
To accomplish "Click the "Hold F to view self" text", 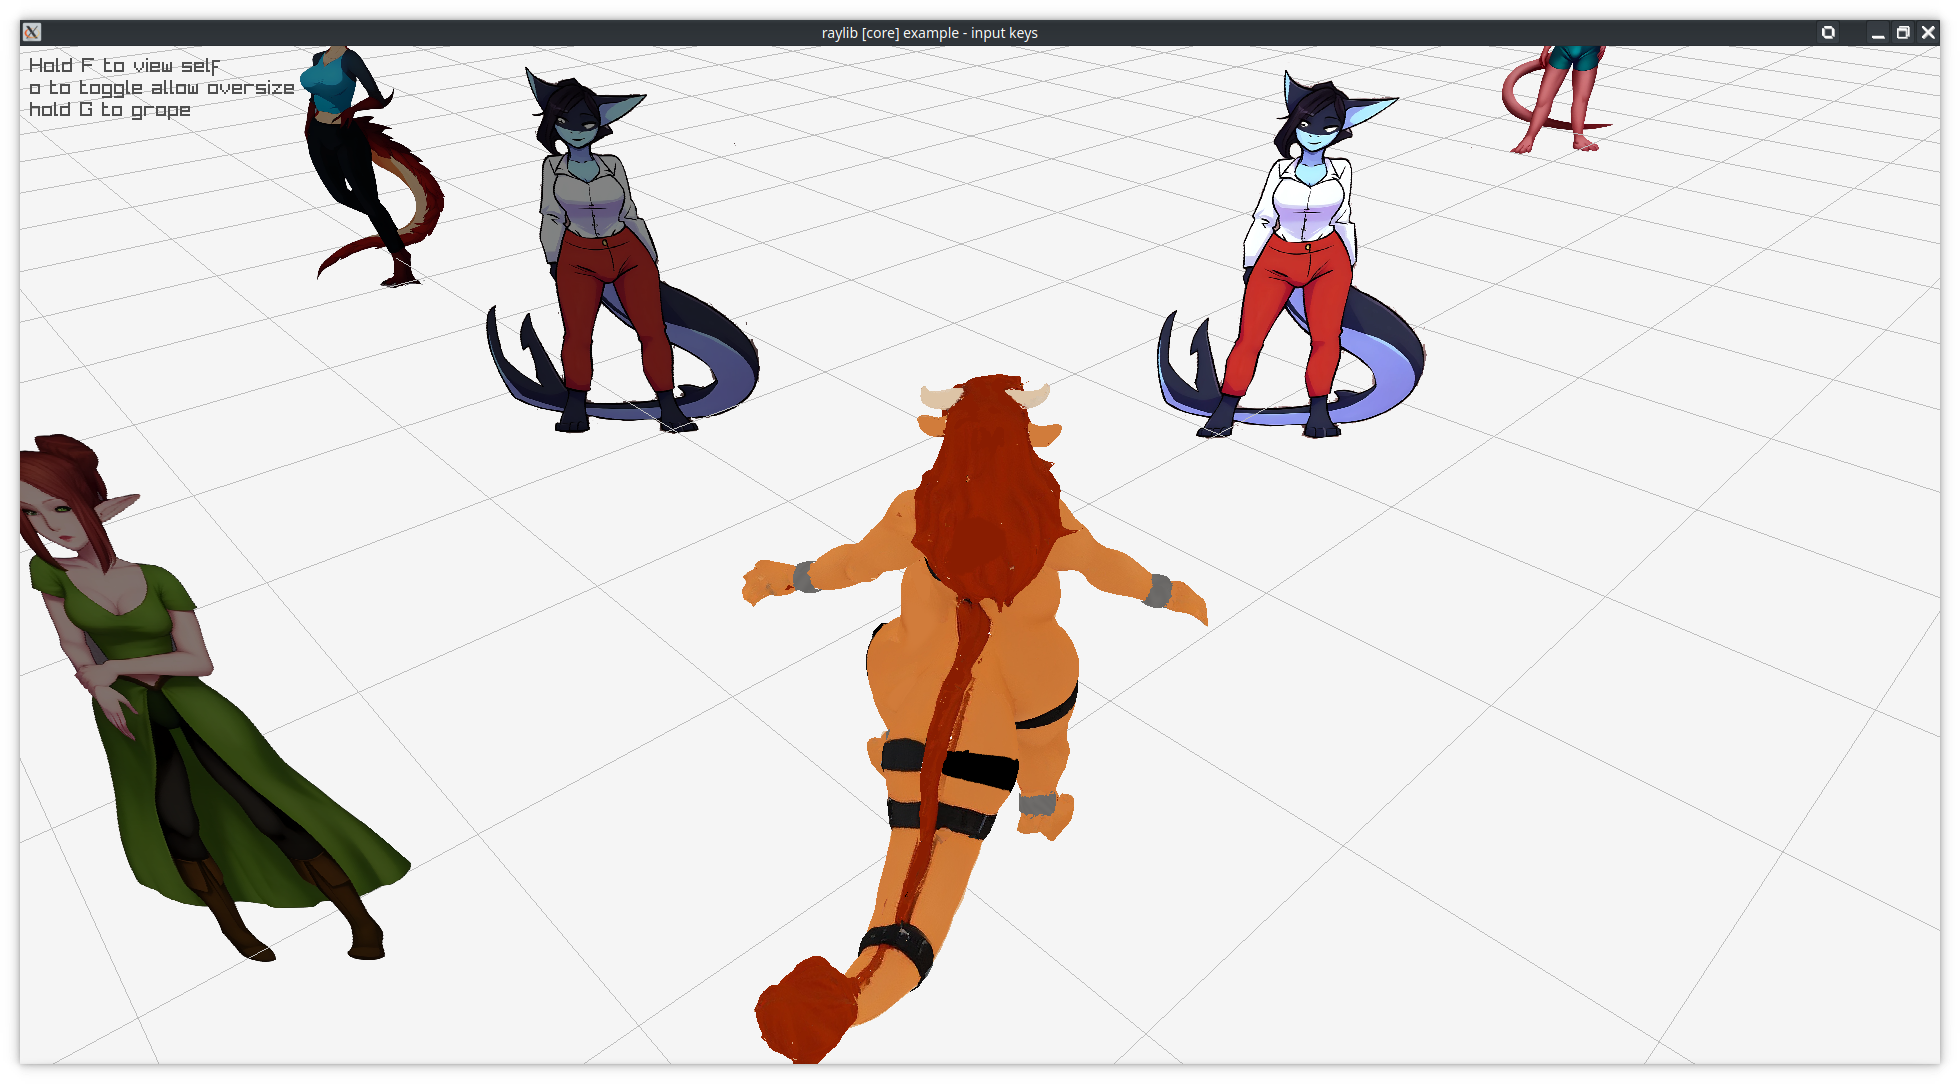I will pos(124,66).
